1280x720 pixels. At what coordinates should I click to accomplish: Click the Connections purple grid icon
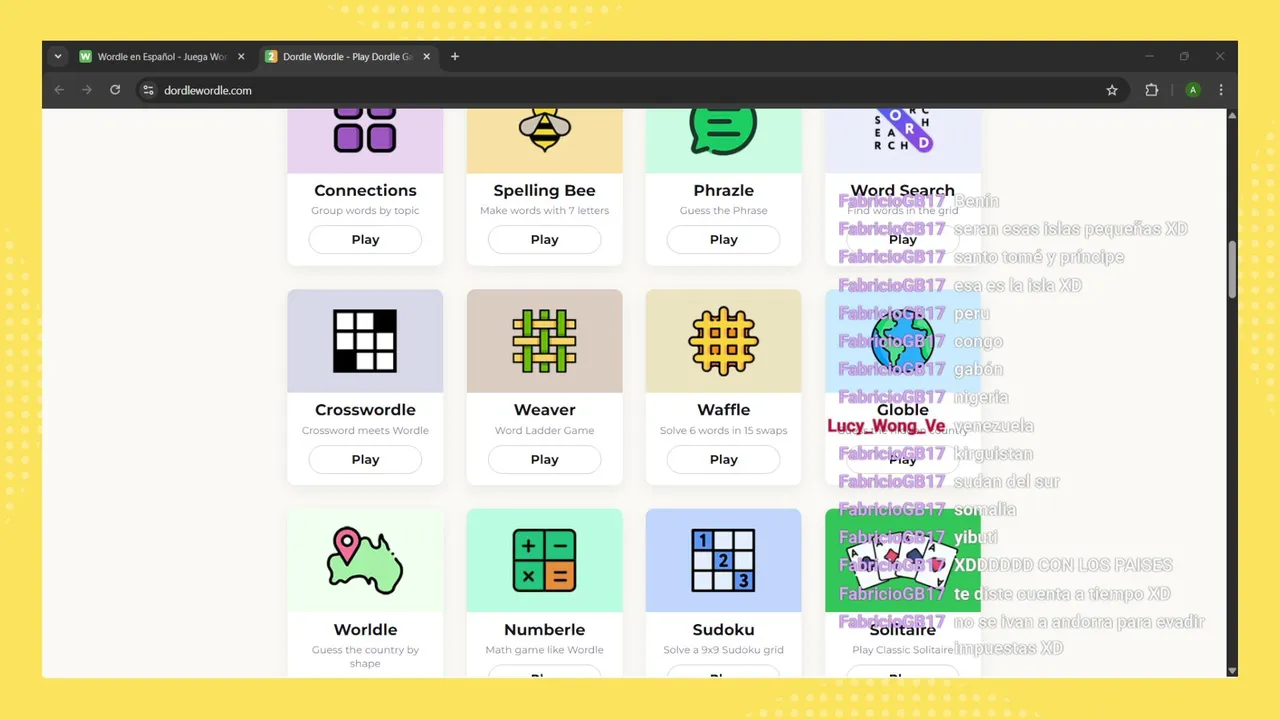[365, 130]
